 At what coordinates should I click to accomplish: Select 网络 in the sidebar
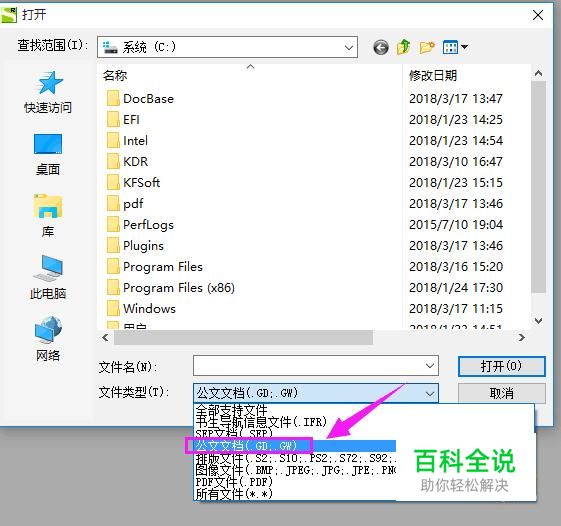coord(48,339)
